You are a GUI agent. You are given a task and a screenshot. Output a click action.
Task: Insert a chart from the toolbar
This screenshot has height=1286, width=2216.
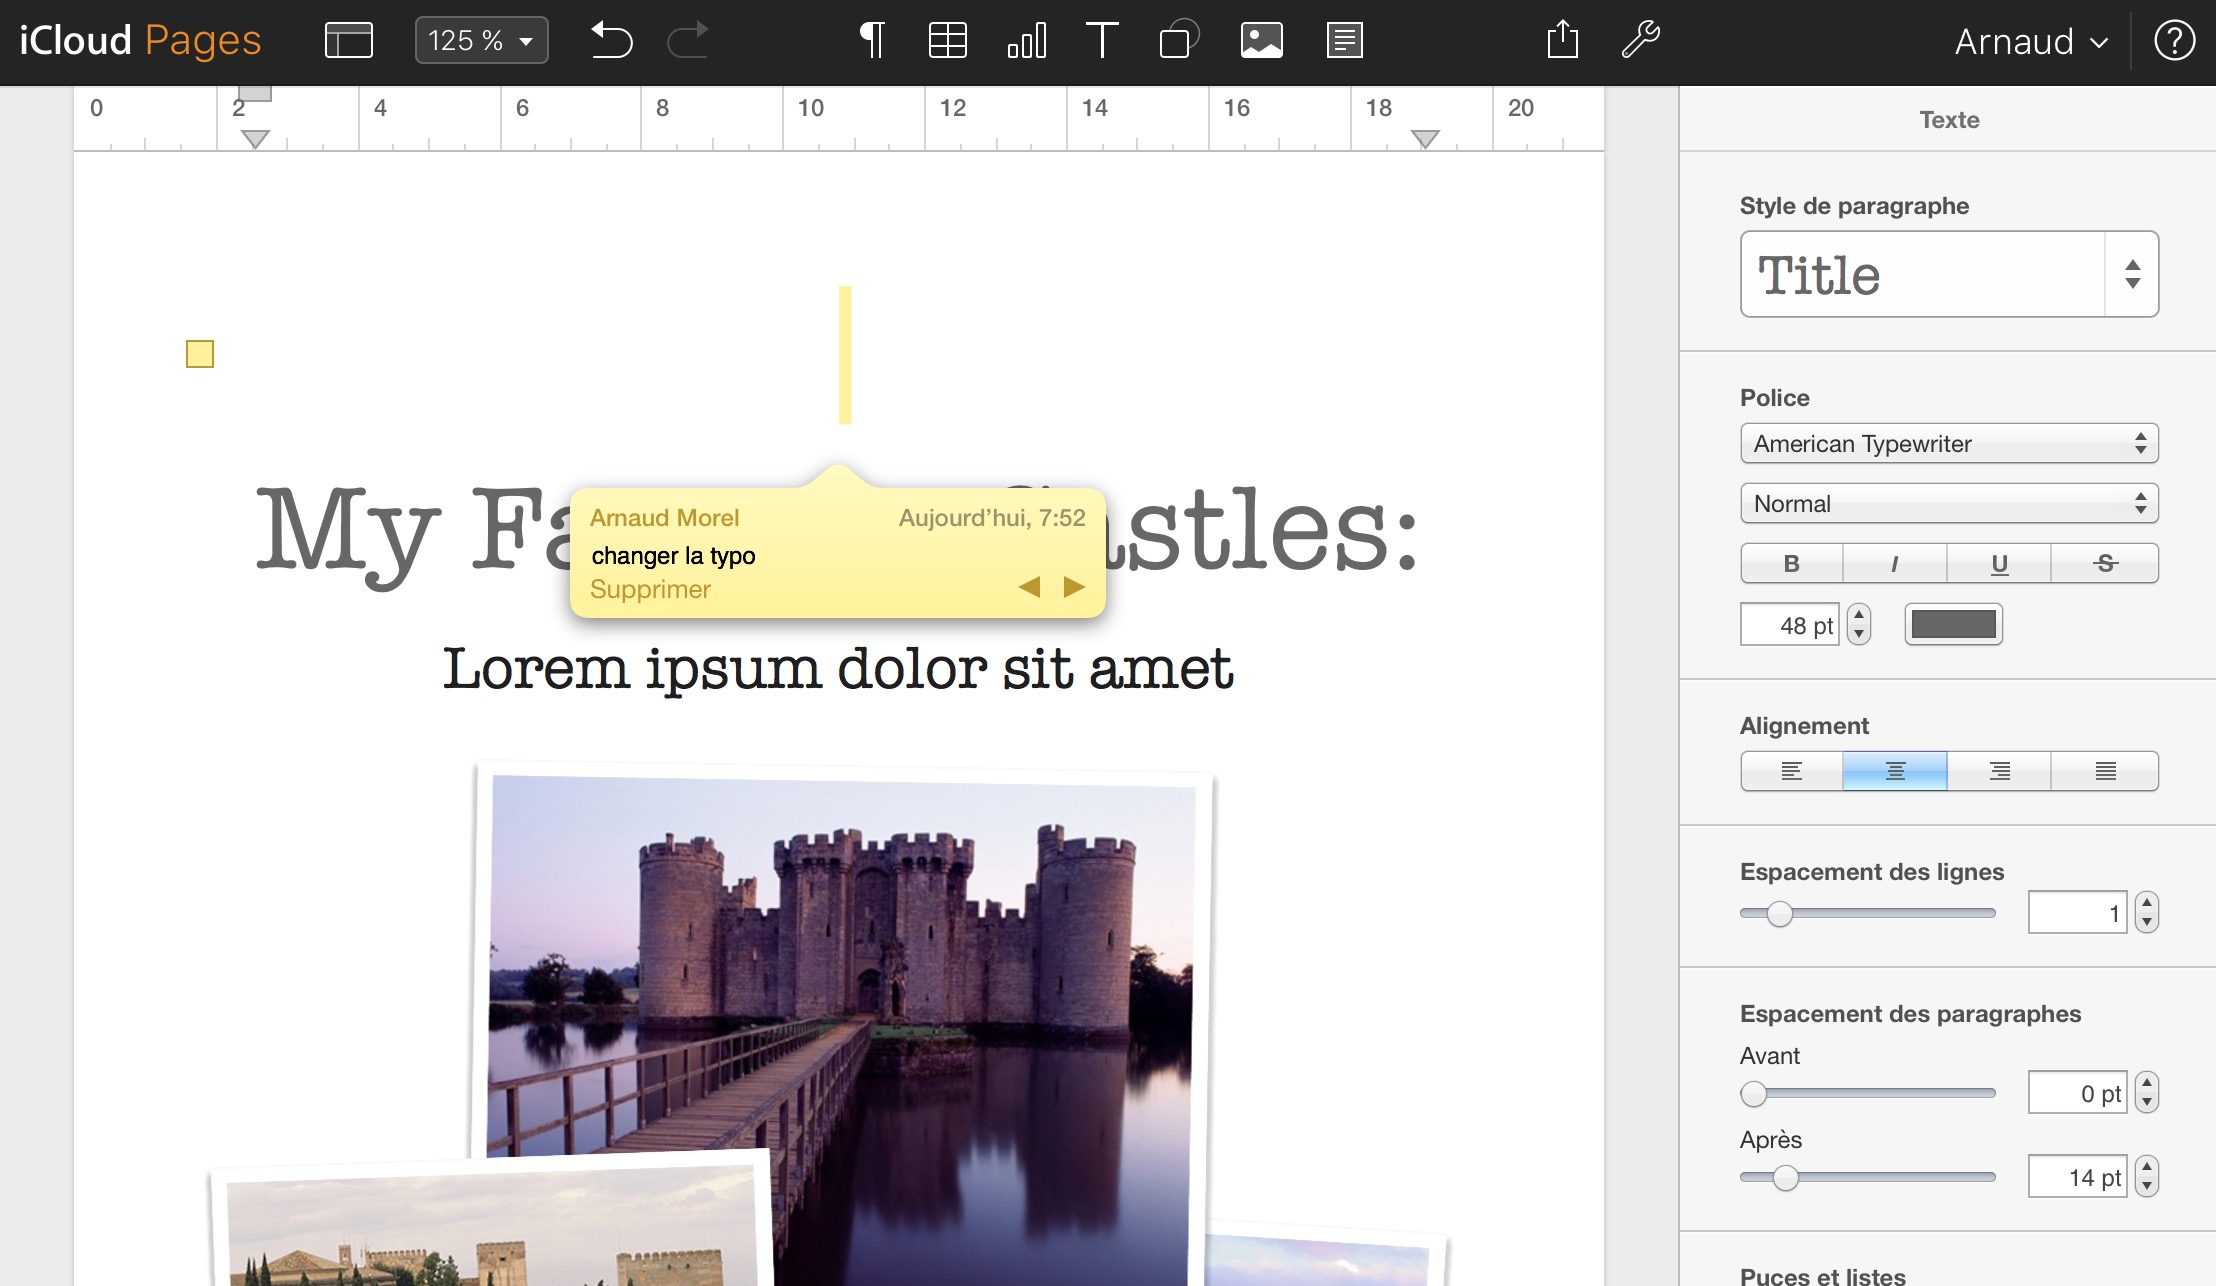1027,41
